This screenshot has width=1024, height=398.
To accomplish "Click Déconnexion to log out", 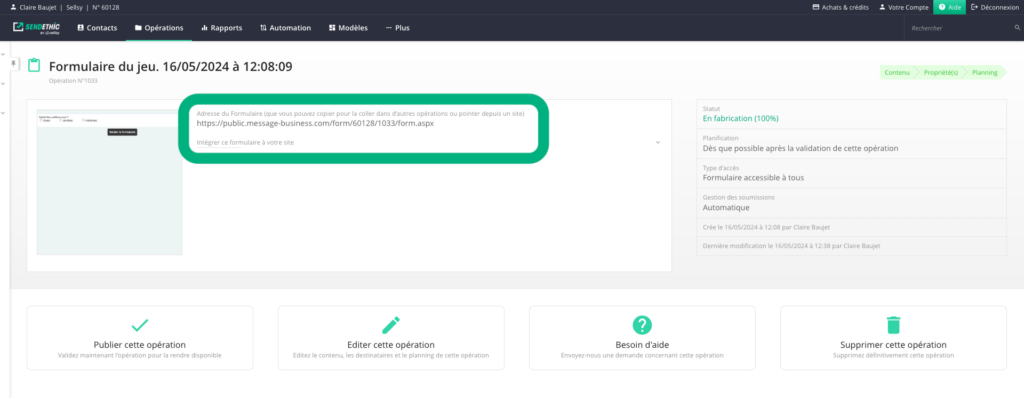I will [995, 7].
